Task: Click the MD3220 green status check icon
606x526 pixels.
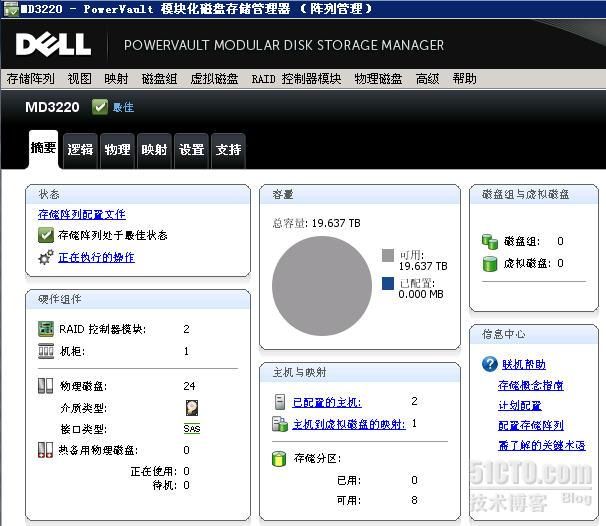Action: [100, 107]
